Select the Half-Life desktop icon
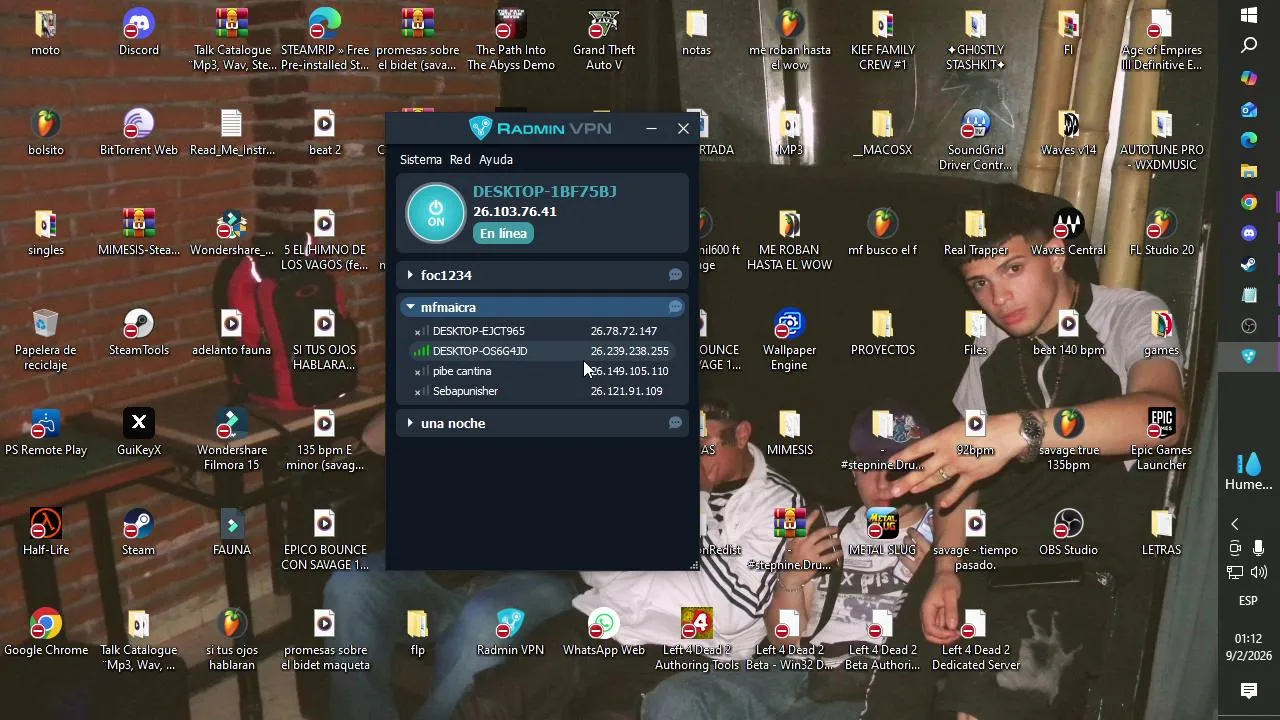1280x720 pixels. coord(46,533)
